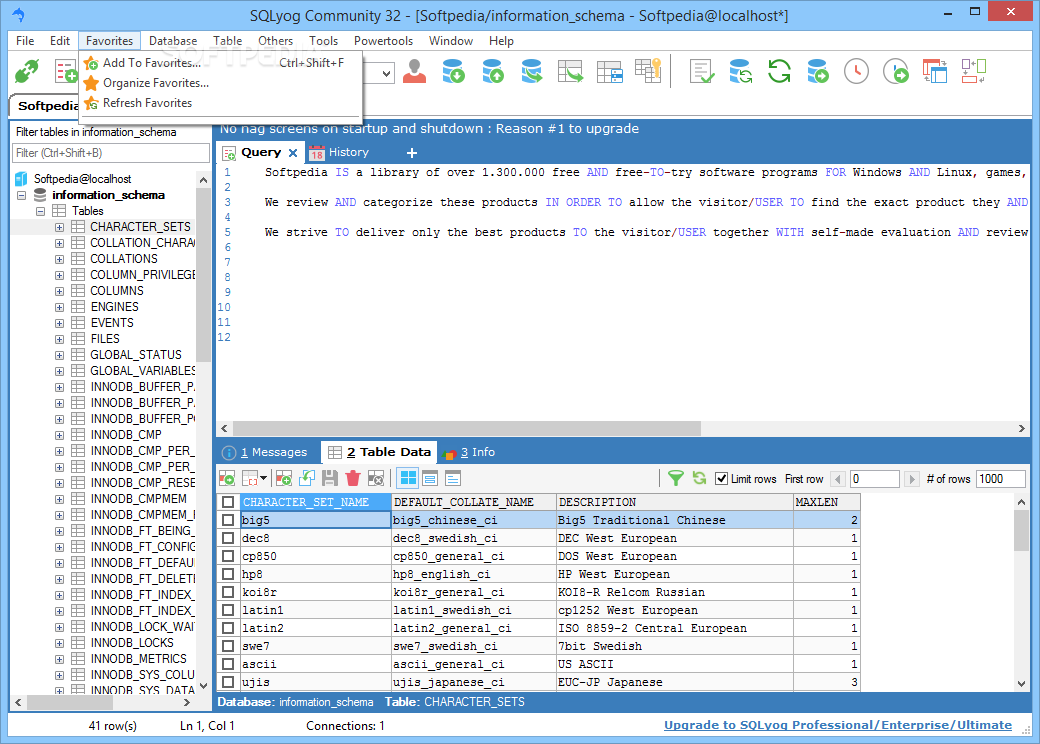This screenshot has width=1040, height=744.
Task: Click the document with green checkmark icon
Action: (x=702, y=71)
